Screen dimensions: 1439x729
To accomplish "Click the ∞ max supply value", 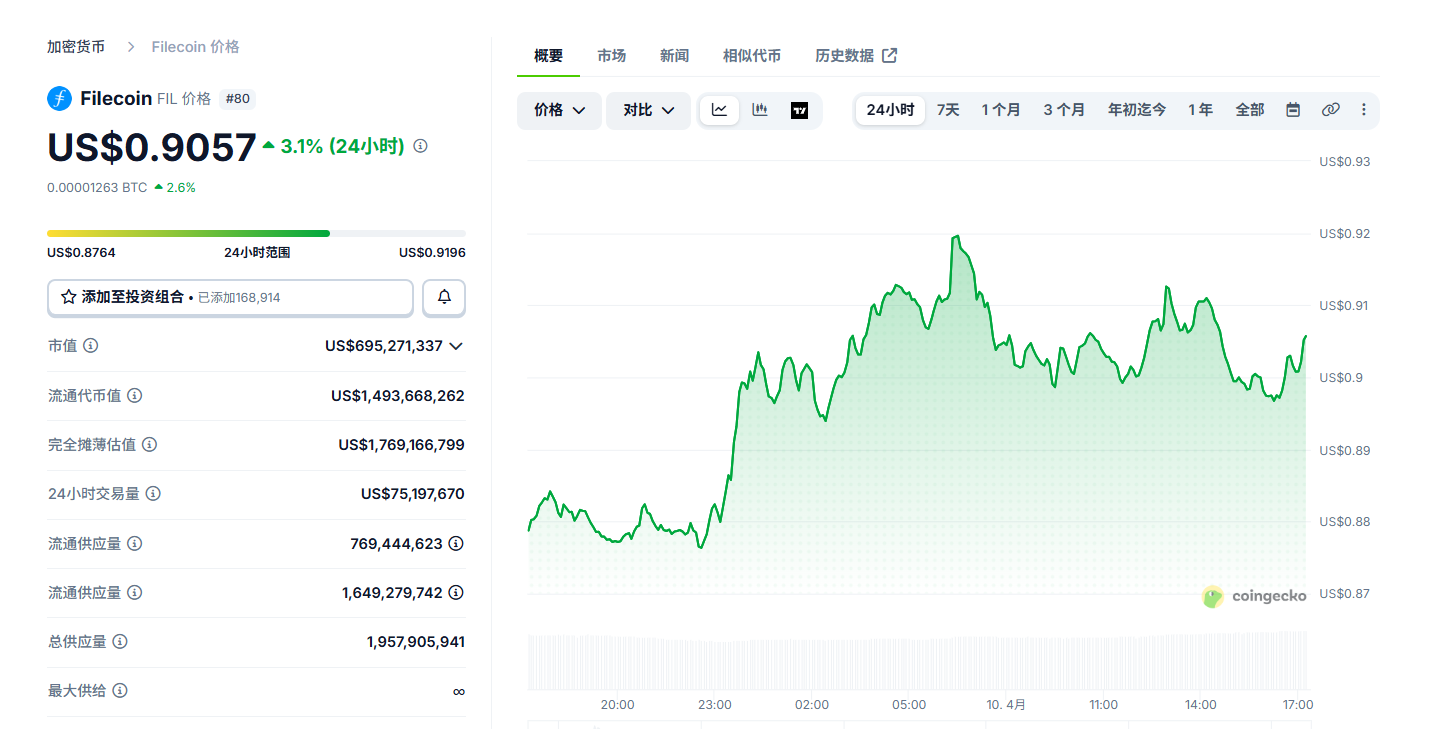I will (459, 691).
